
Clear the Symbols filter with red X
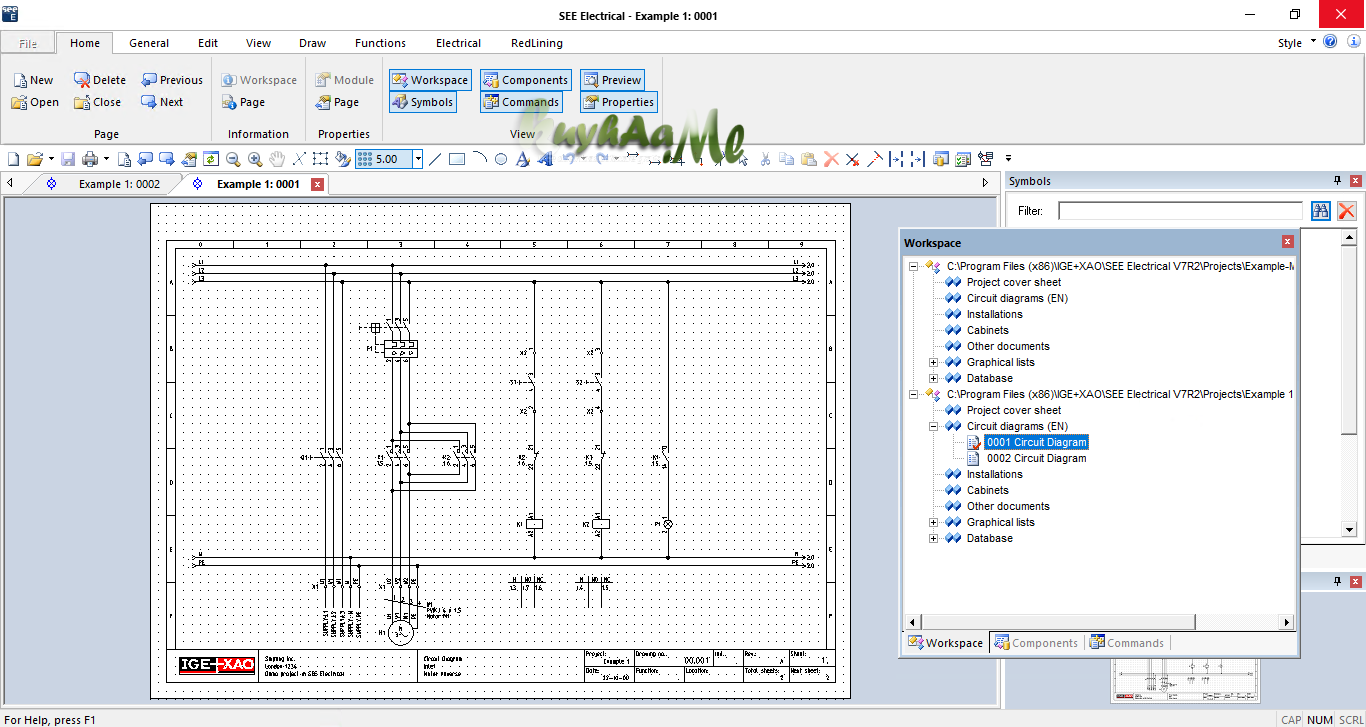coord(1347,211)
